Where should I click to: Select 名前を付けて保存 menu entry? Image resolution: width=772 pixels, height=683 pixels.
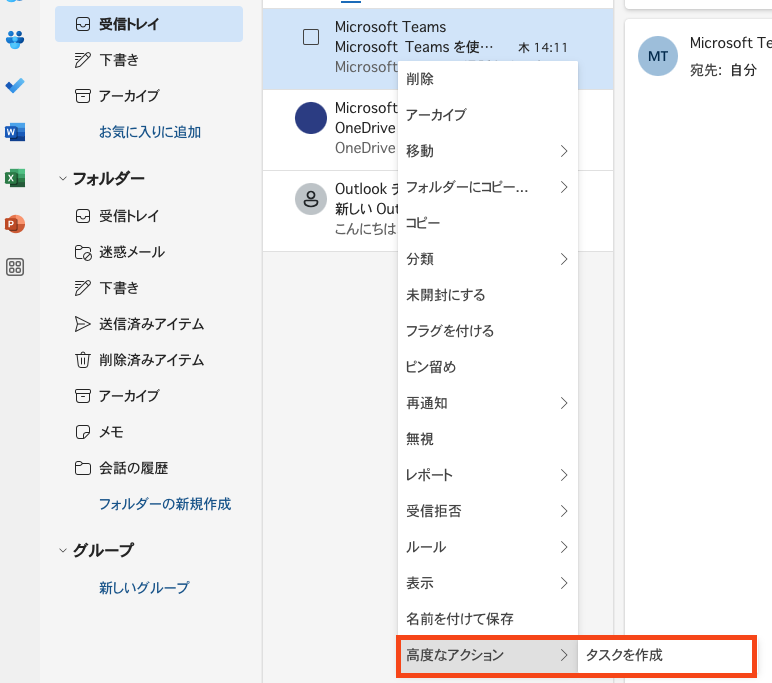487,619
